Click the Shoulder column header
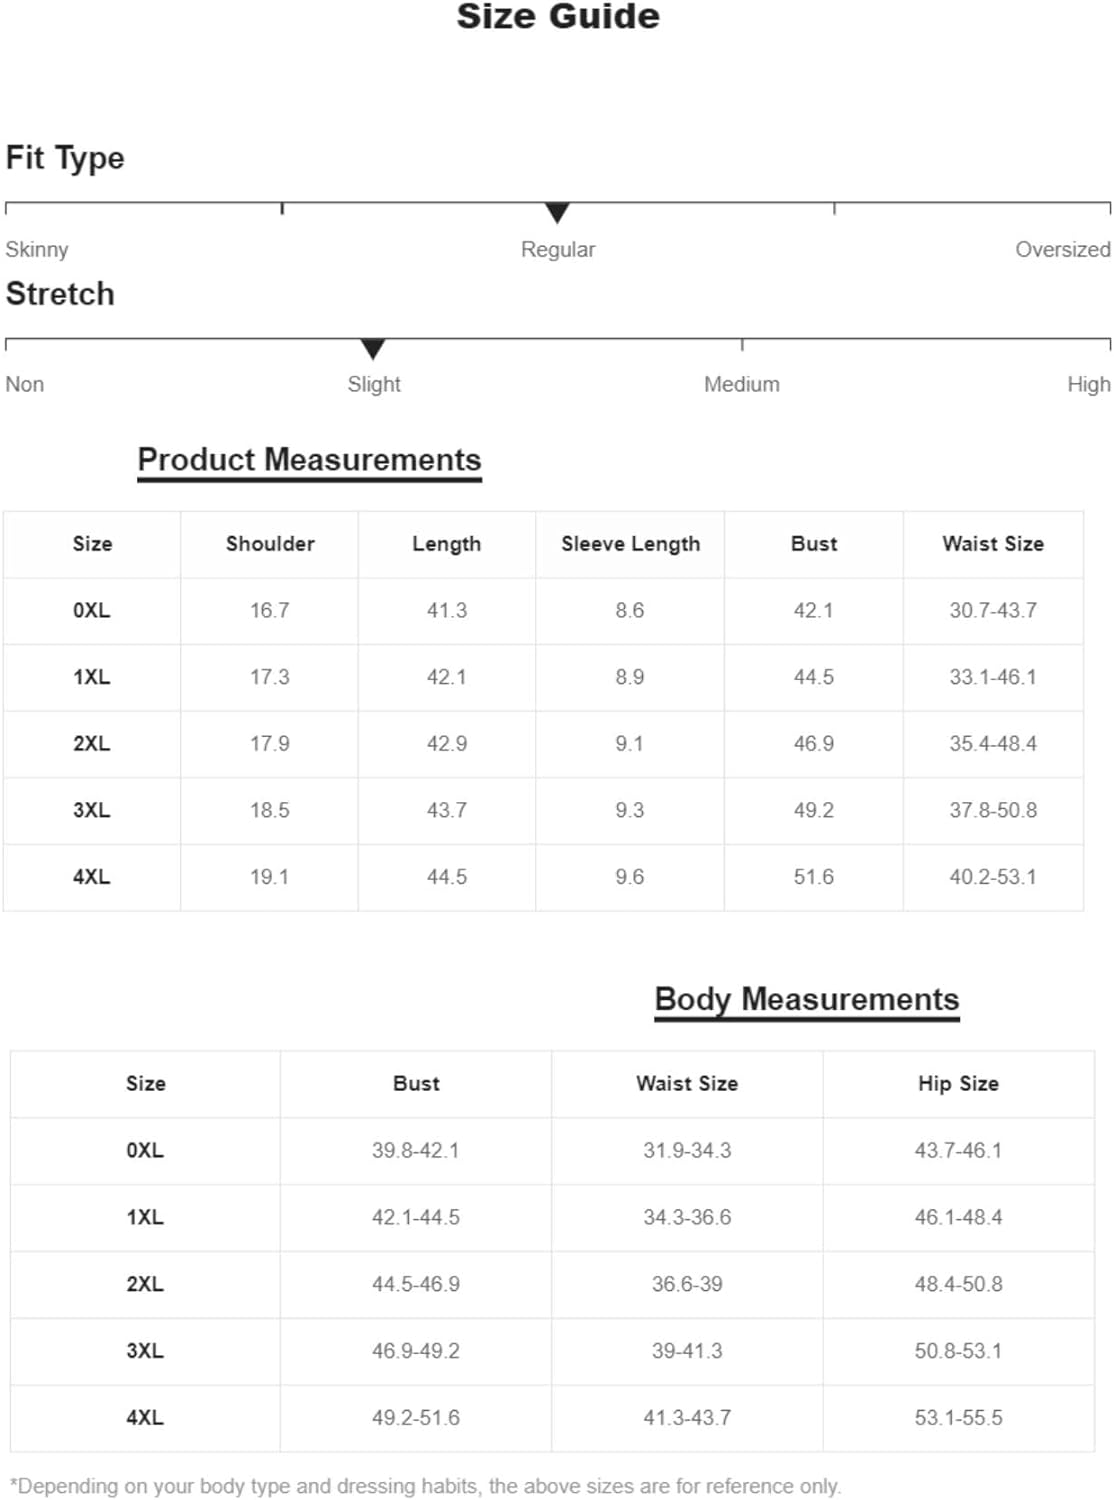This screenshot has width=1114, height=1500. click(x=270, y=544)
